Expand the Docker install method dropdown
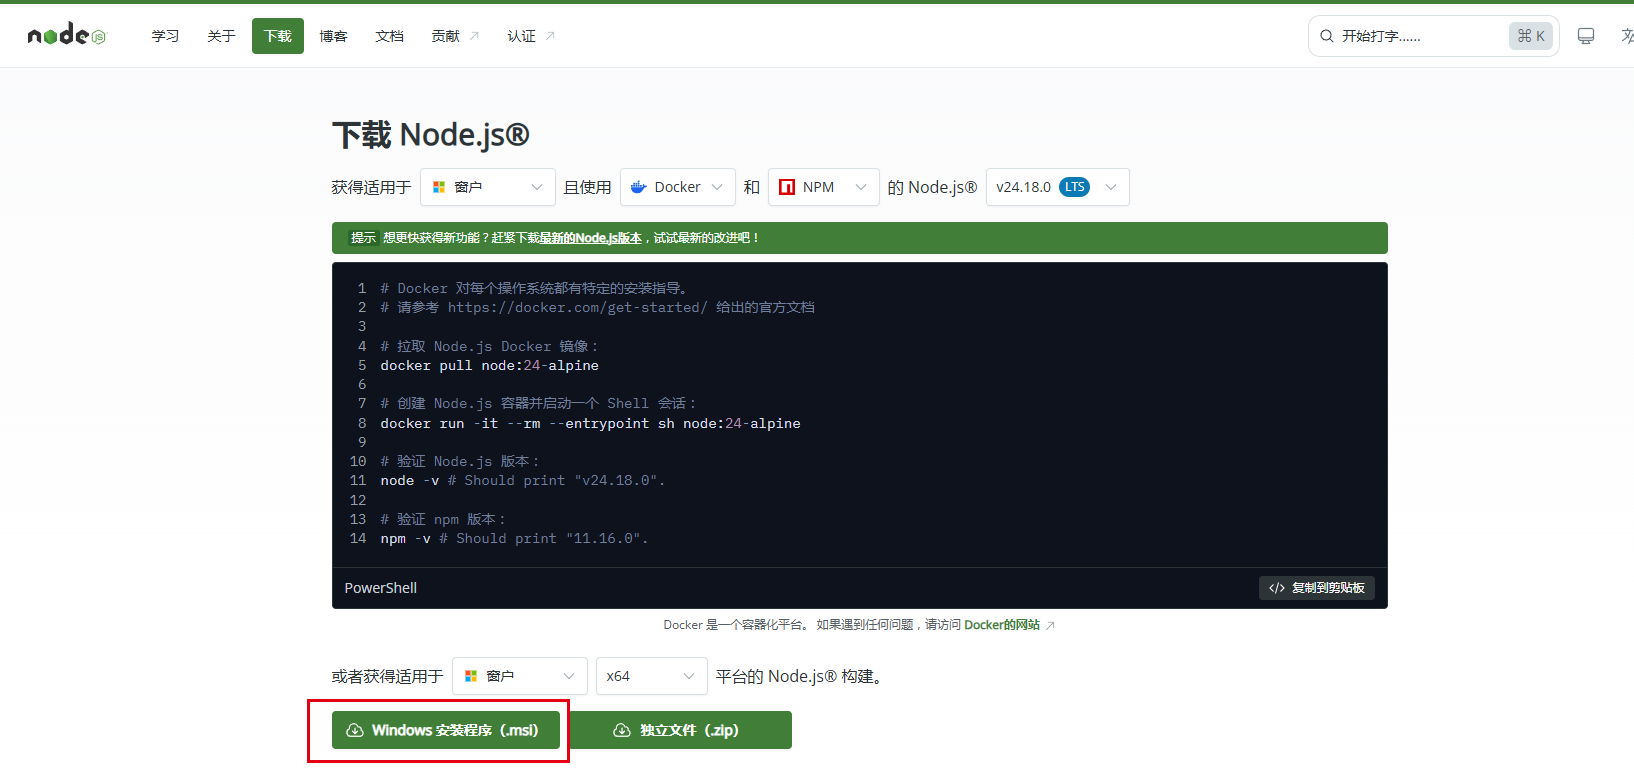 pos(678,187)
